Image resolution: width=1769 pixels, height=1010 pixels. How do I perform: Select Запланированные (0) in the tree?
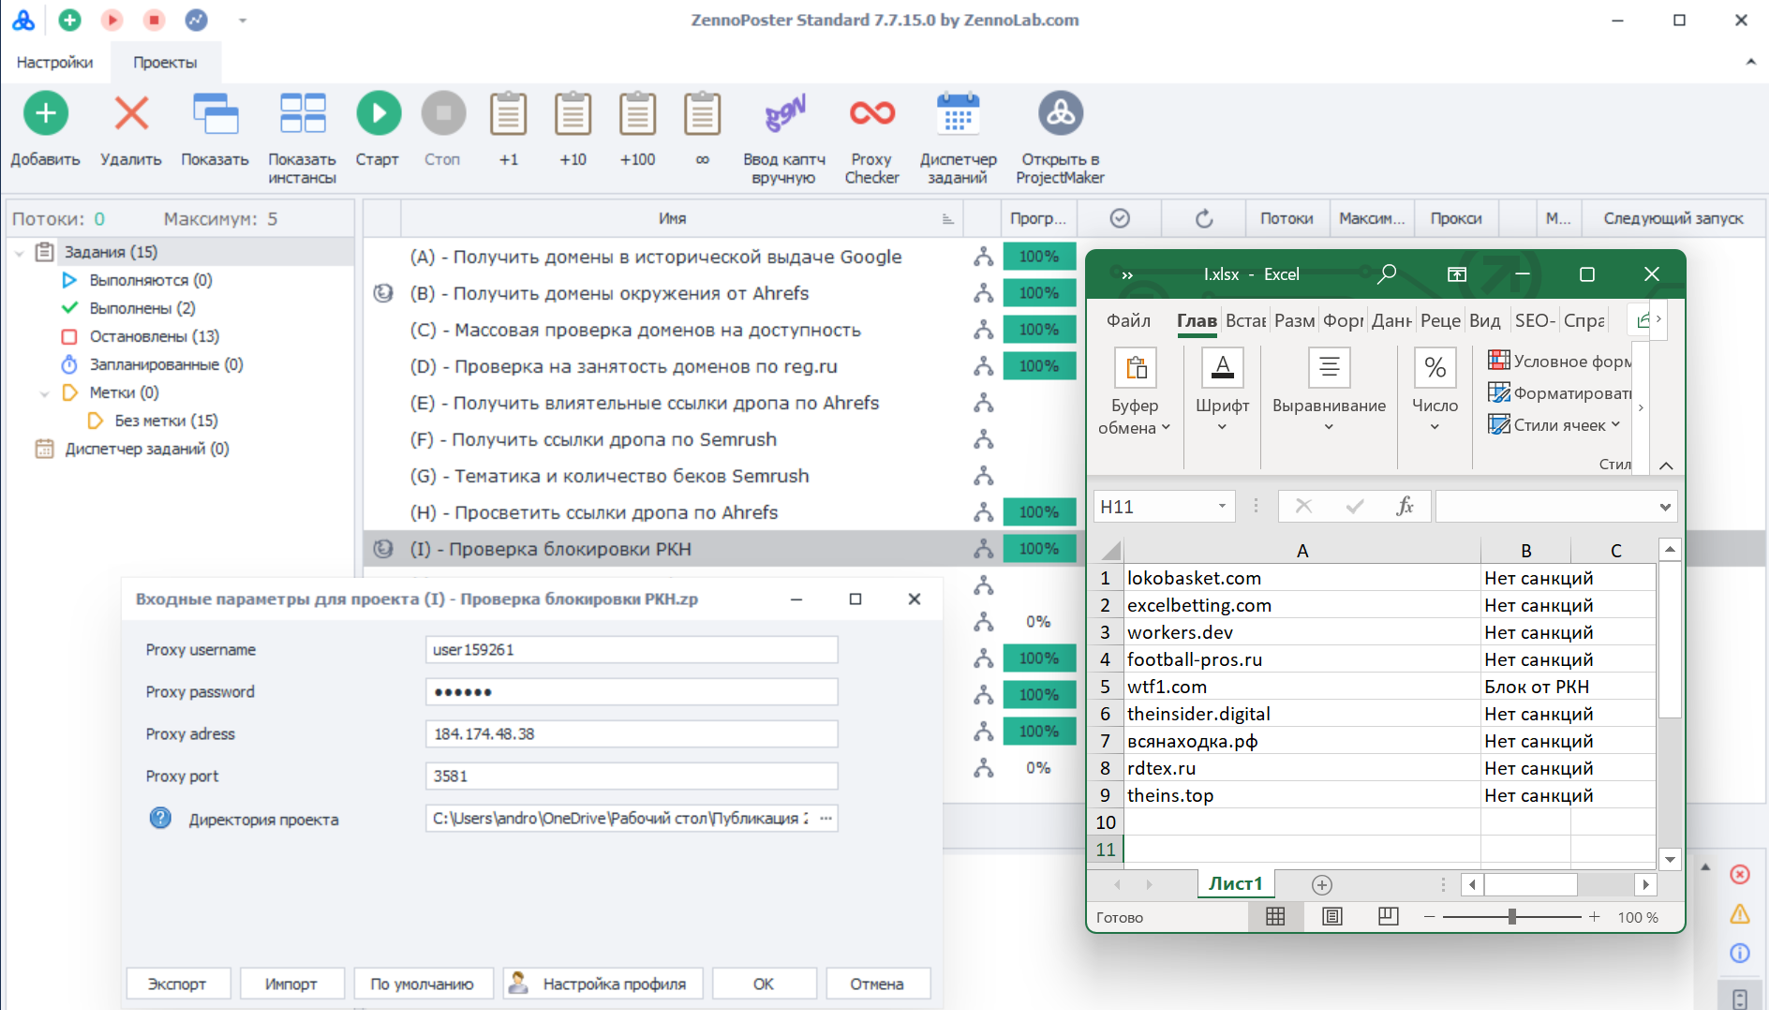coord(166,364)
